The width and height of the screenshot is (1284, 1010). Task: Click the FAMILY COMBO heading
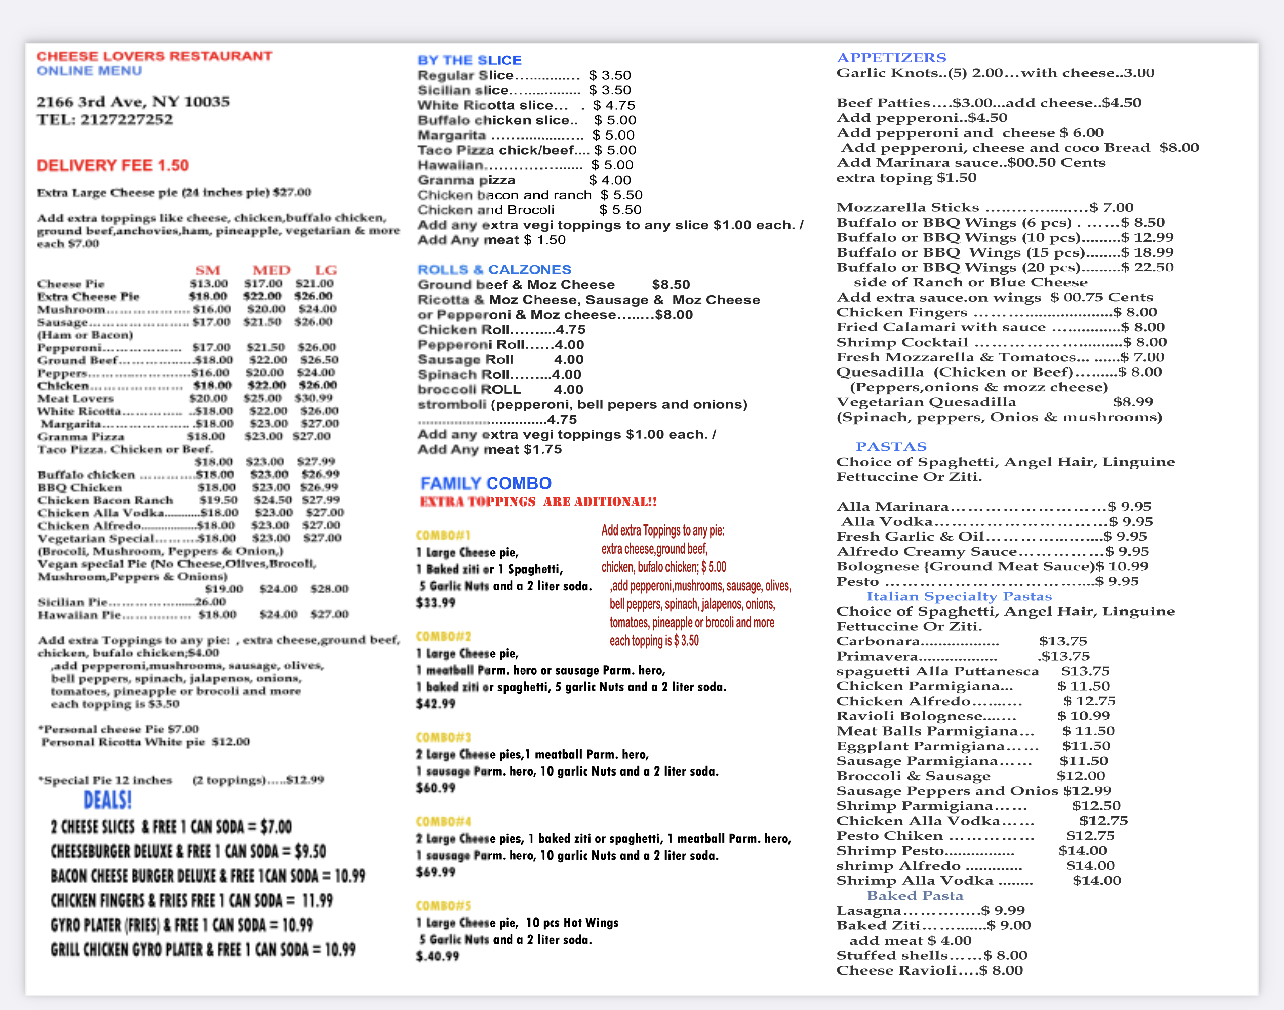(x=485, y=483)
